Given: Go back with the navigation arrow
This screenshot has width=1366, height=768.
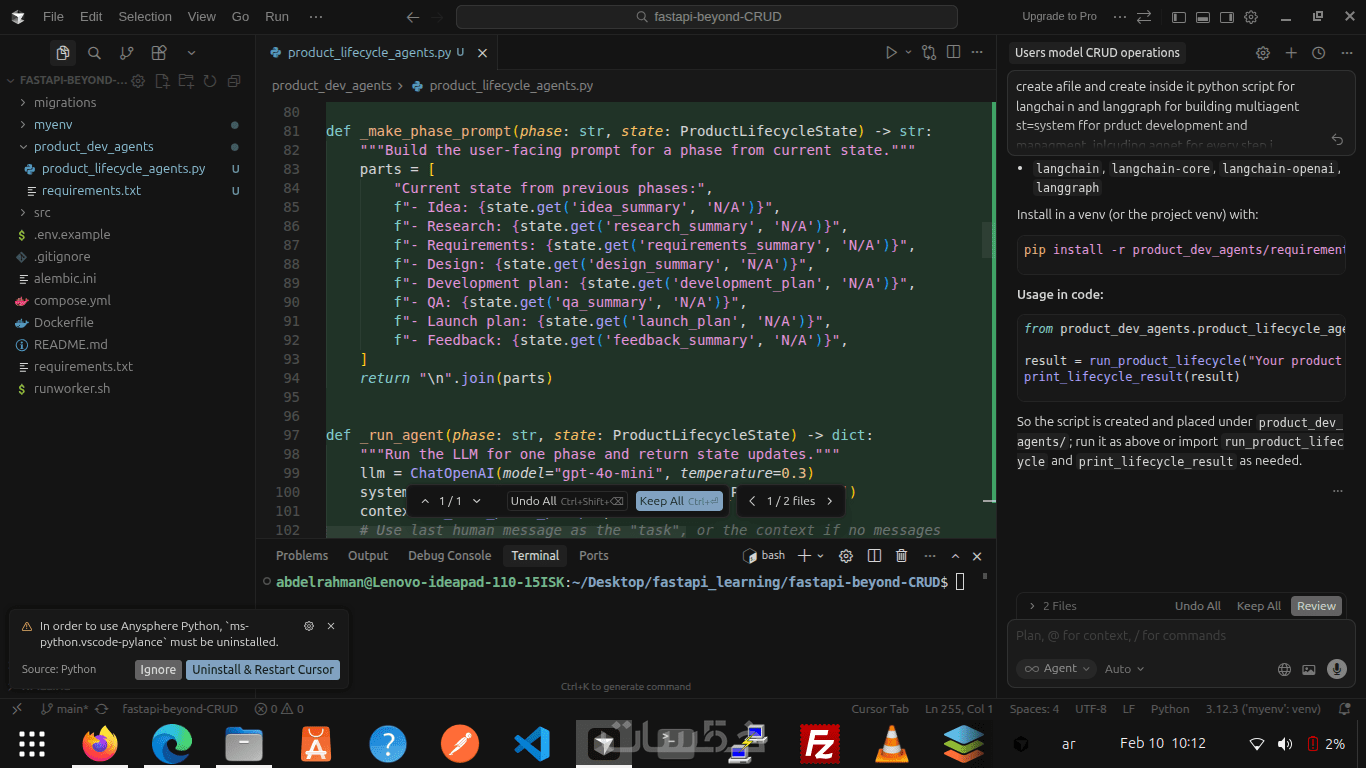Looking at the screenshot, I should [x=413, y=17].
